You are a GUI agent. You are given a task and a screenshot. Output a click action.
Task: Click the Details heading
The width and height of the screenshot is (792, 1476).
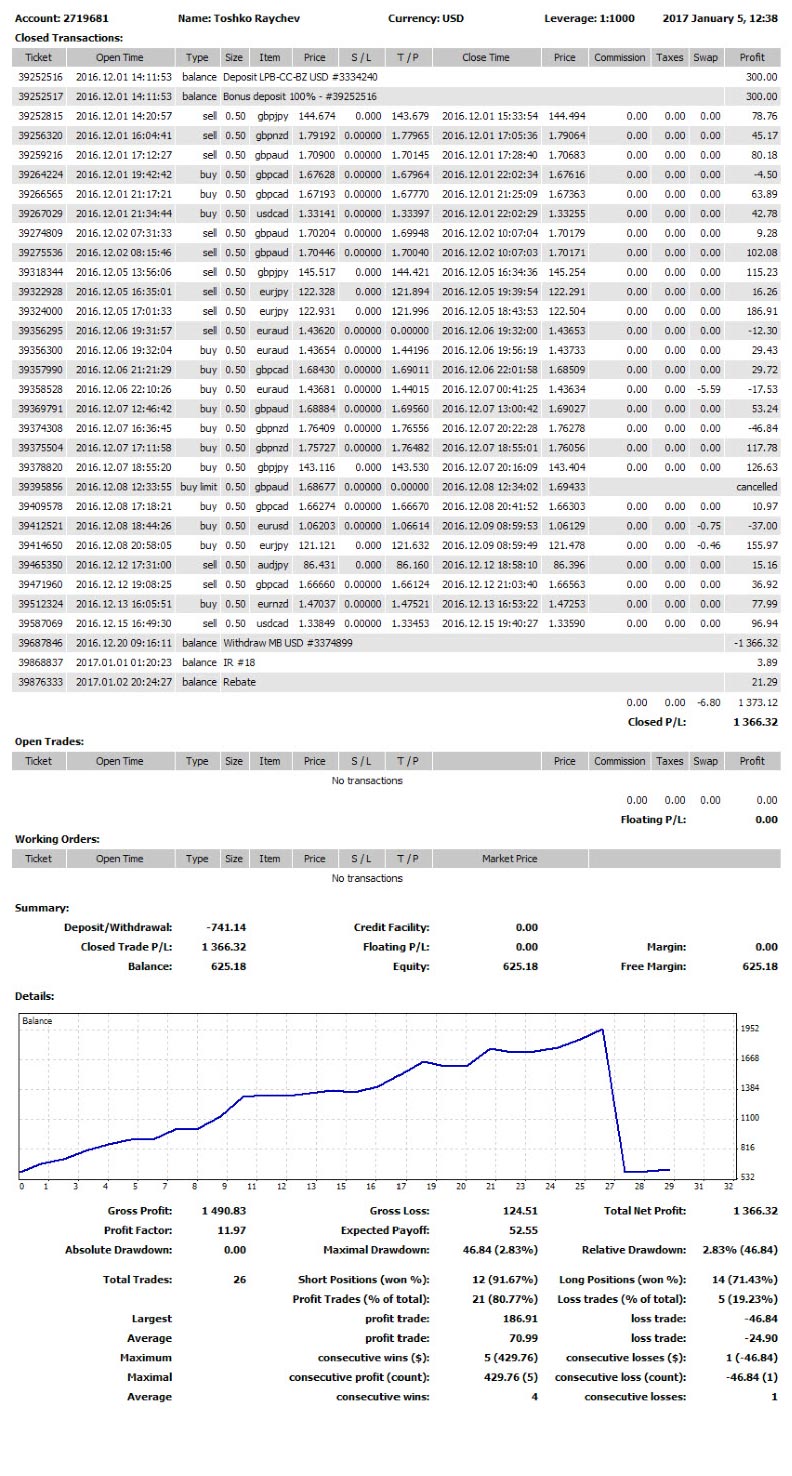click(35, 997)
